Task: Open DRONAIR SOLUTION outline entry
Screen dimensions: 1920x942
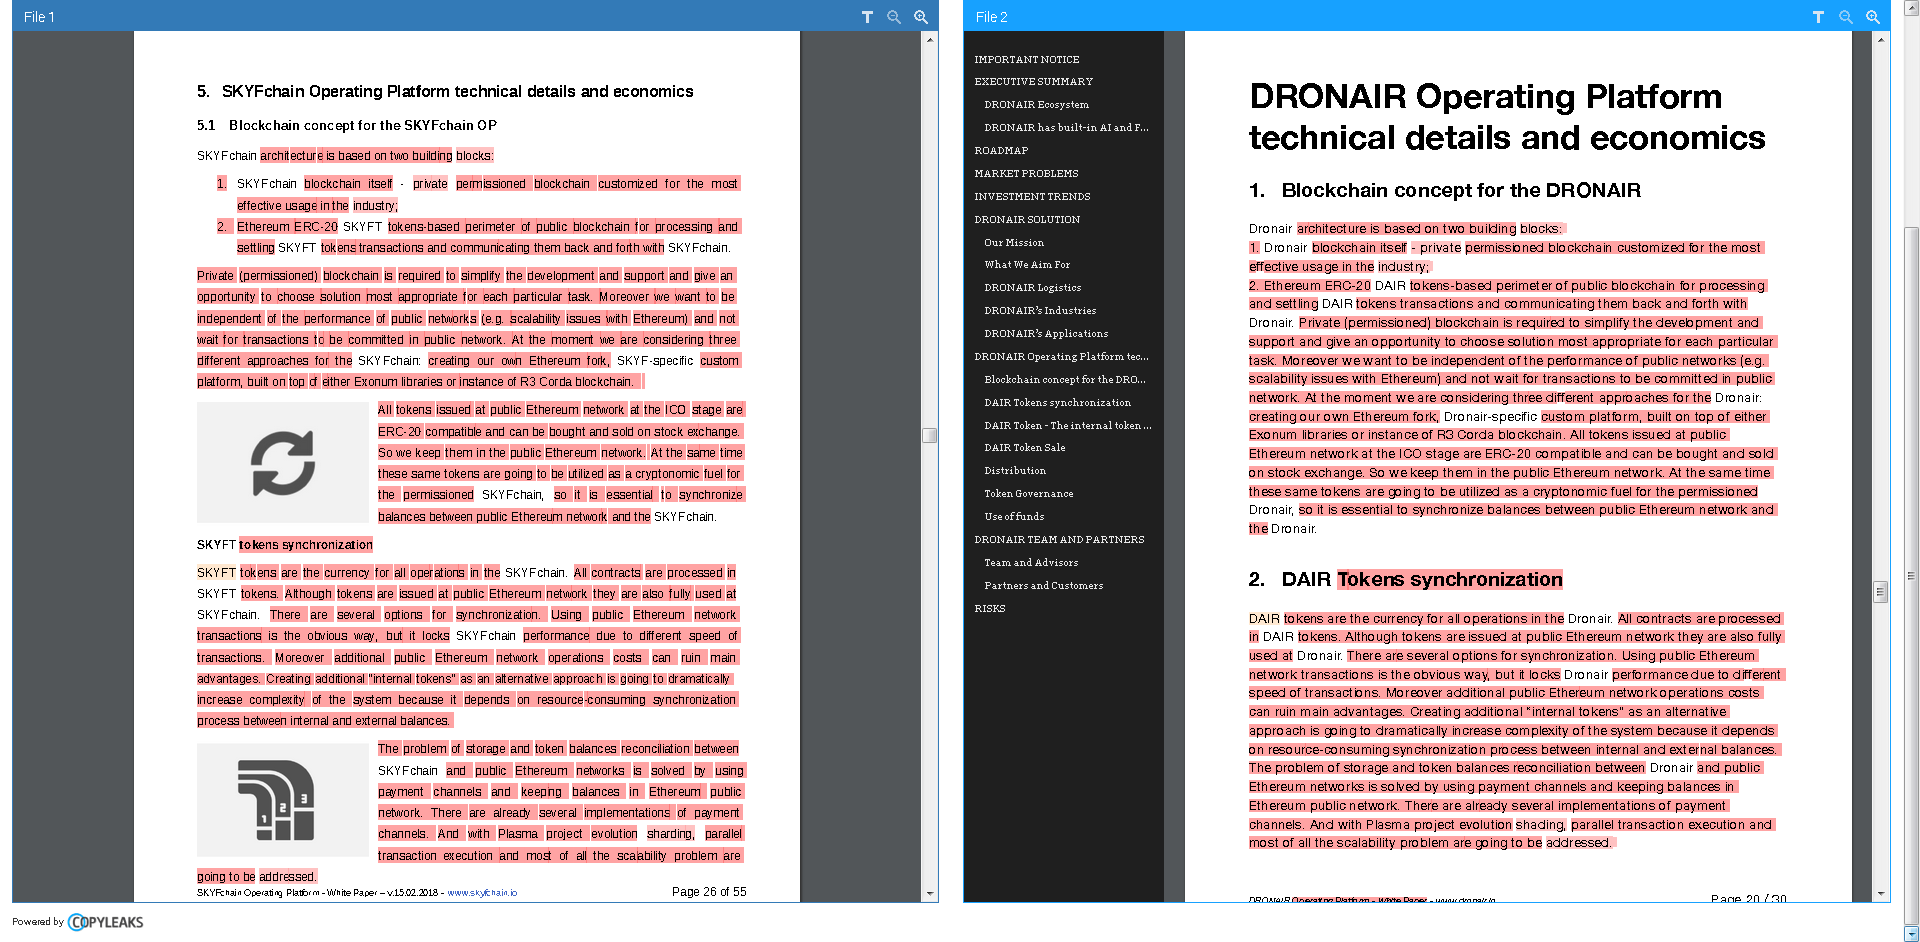Action: (1027, 220)
